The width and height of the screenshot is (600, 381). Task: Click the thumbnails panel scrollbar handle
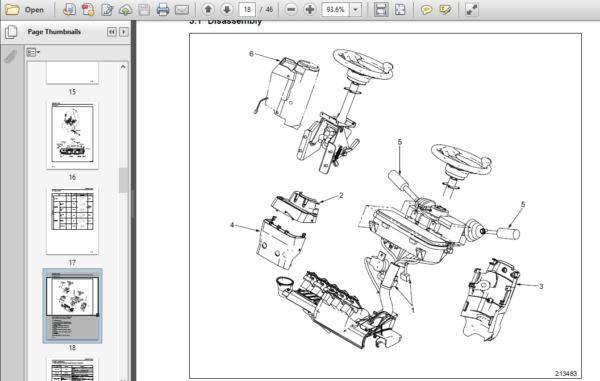coord(123,180)
